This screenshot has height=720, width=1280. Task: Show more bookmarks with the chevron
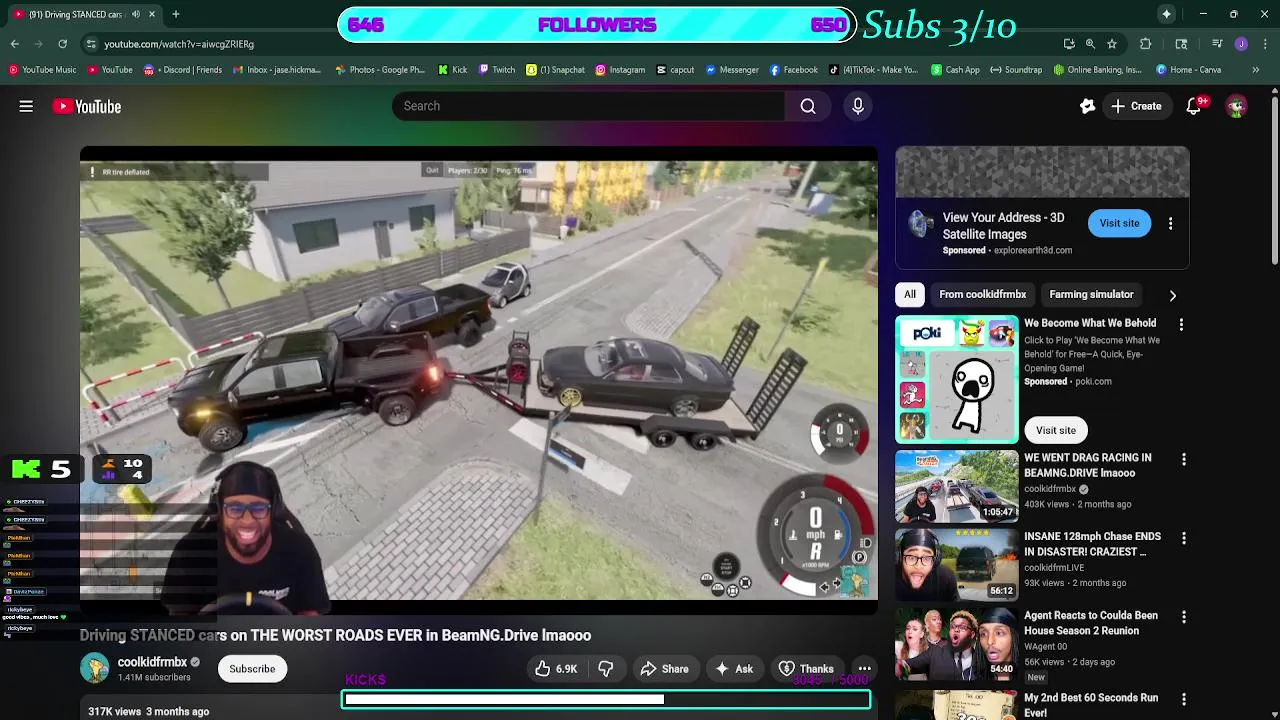tap(1256, 70)
